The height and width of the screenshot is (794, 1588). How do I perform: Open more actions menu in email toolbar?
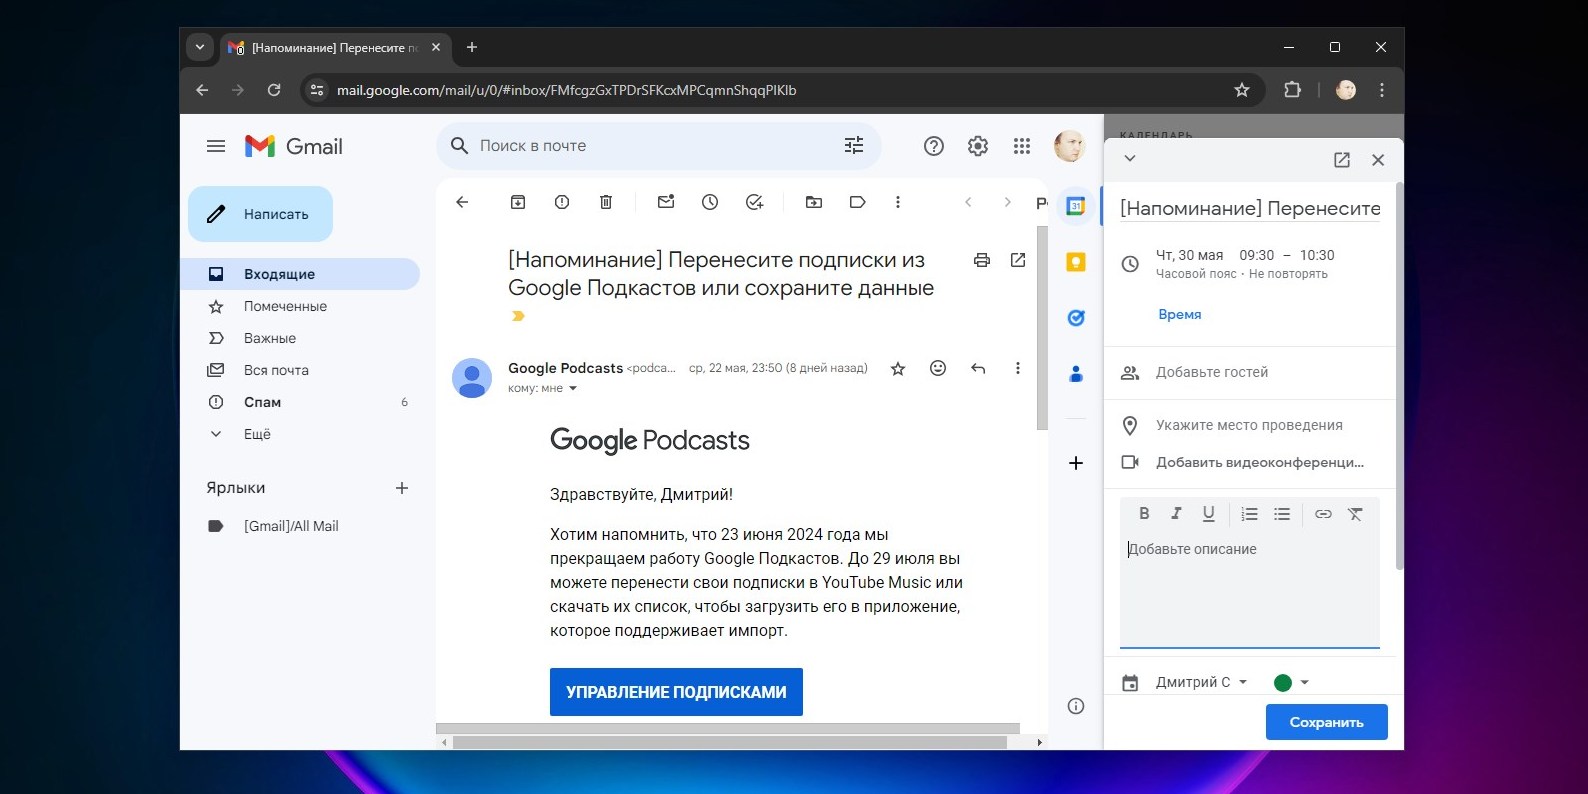coord(898,202)
